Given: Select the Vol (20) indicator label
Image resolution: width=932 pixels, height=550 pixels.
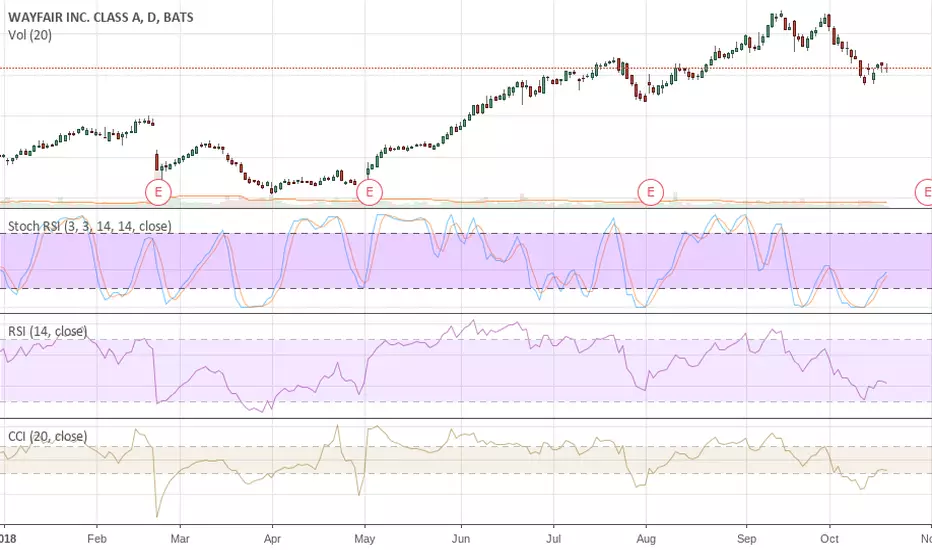Looking at the screenshot, I should click(30, 35).
